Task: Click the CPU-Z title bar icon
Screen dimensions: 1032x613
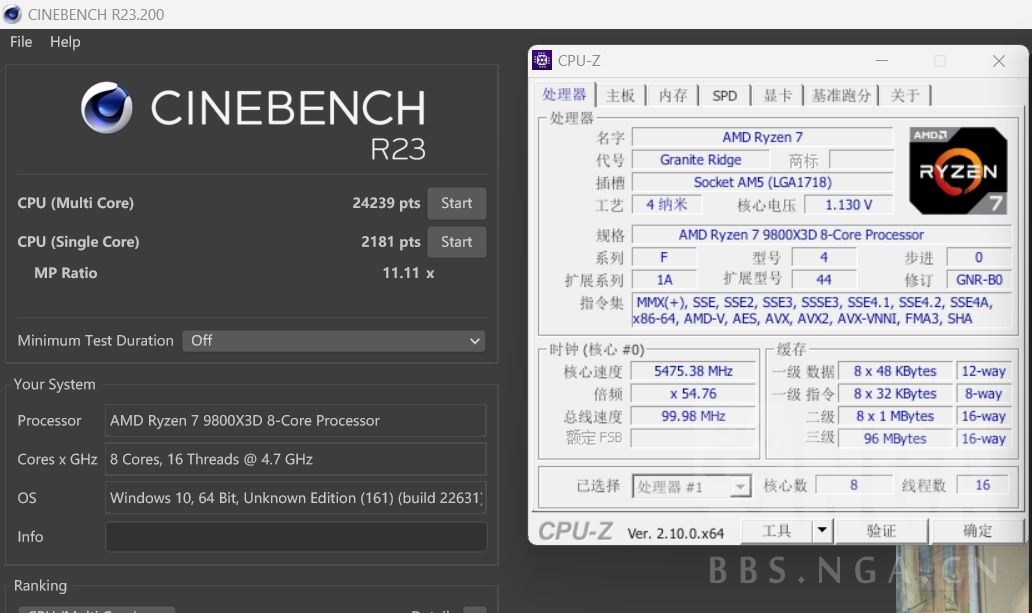Action: [x=541, y=60]
